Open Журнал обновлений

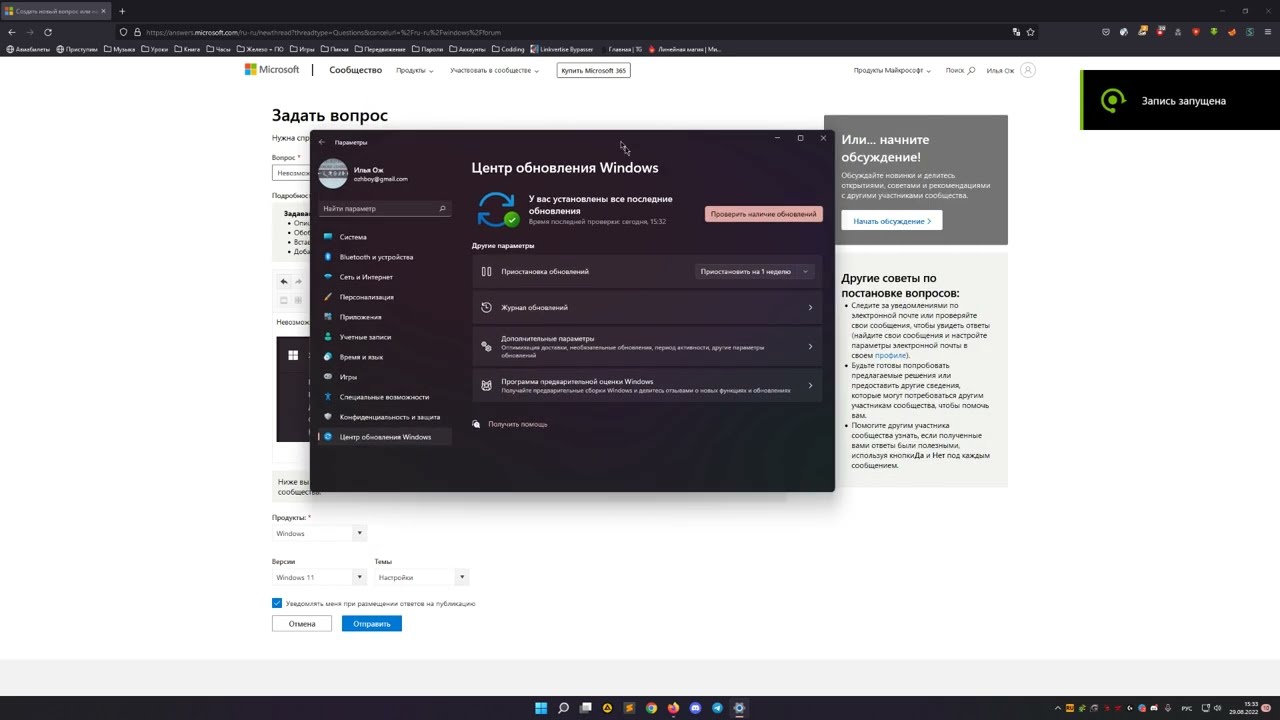tap(647, 307)
